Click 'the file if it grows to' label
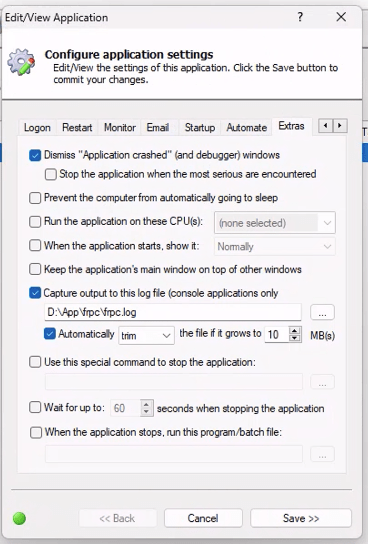Screen dimensions: 368x544 [x=220, y=333]
